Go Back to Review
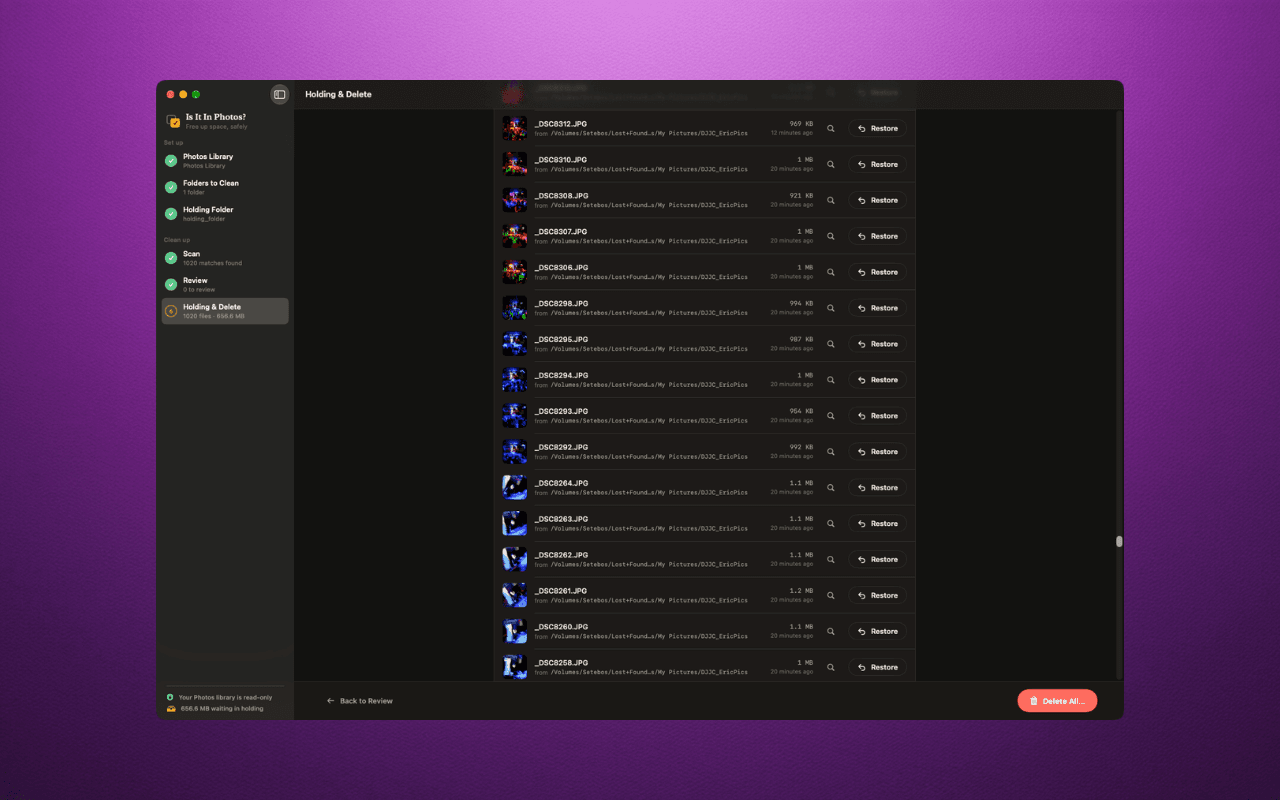 (x=360, y=701)
